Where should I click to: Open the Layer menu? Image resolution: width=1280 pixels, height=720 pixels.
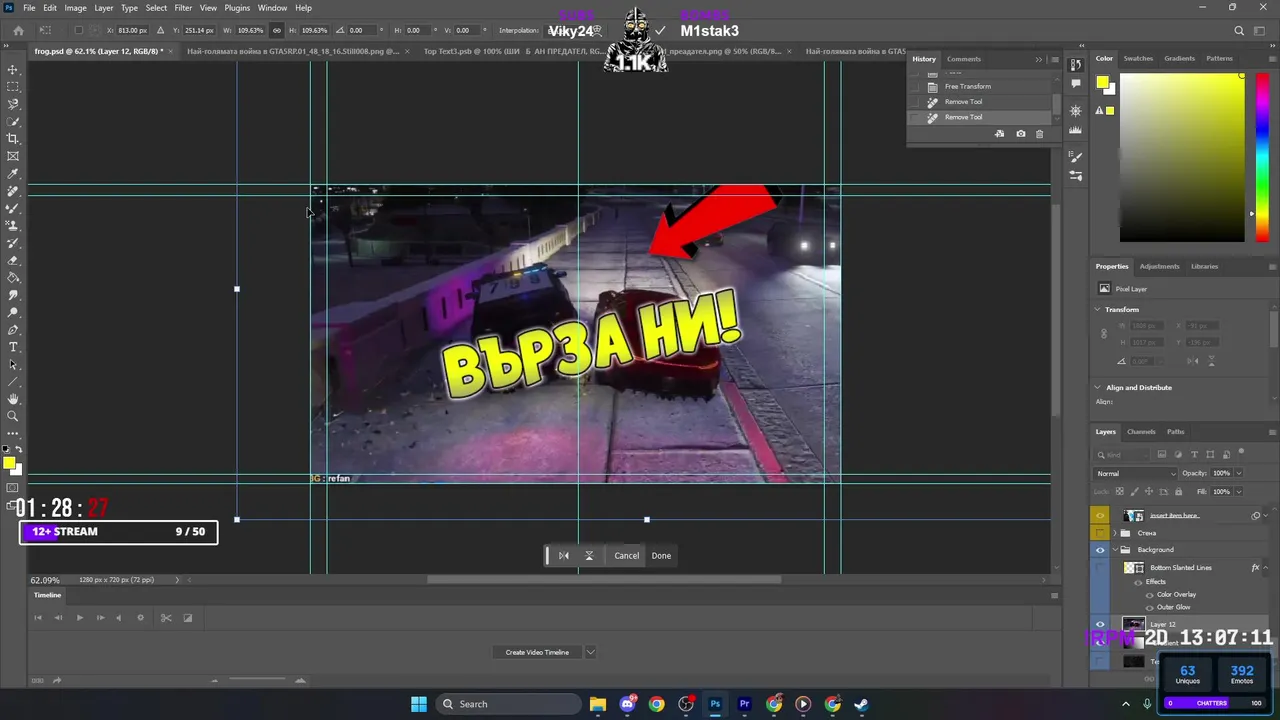[x=104, y=8]
